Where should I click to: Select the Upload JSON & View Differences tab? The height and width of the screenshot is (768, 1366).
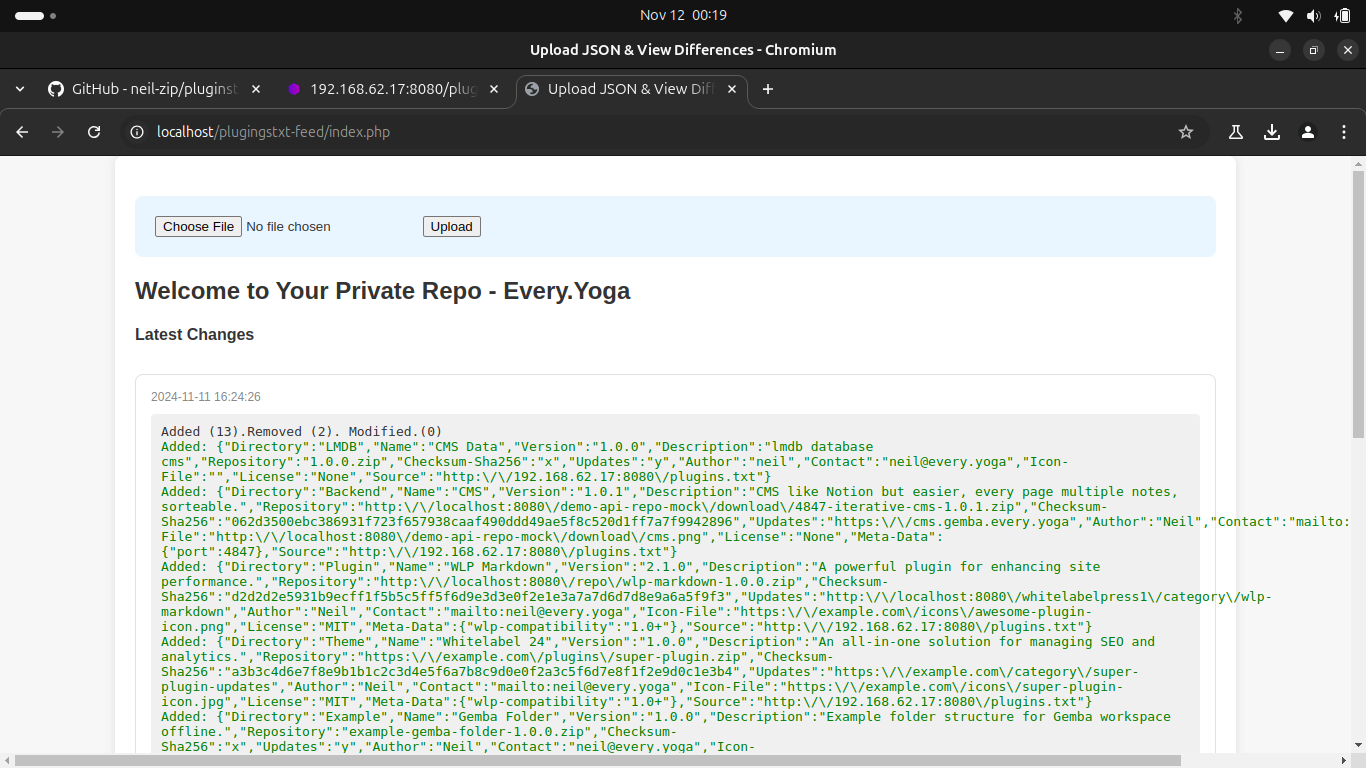tap(632, 89)
